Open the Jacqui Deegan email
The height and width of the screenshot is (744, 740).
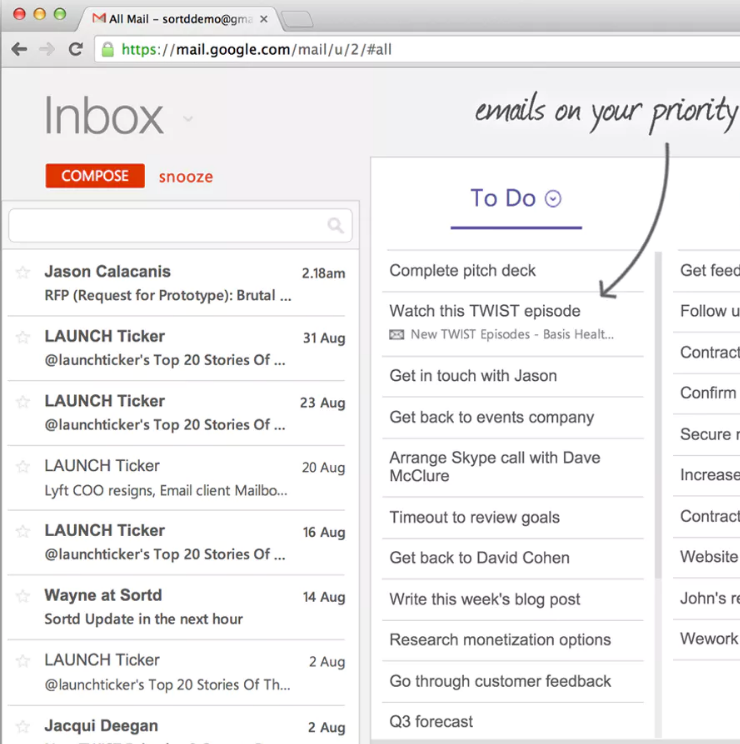[x=176, y=726]
